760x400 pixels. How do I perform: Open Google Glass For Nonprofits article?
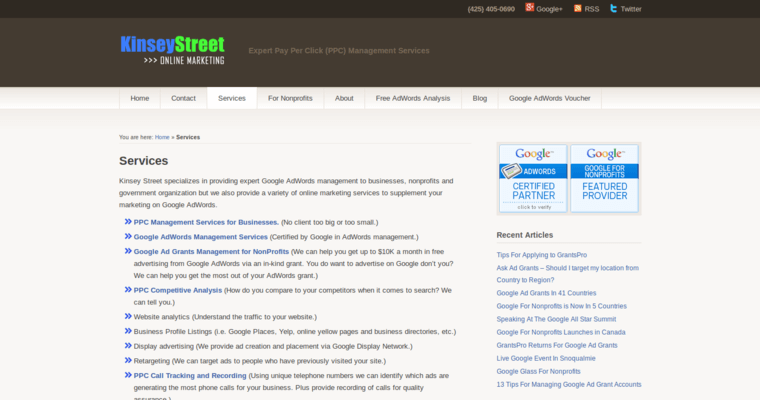(x=538, y=371)
